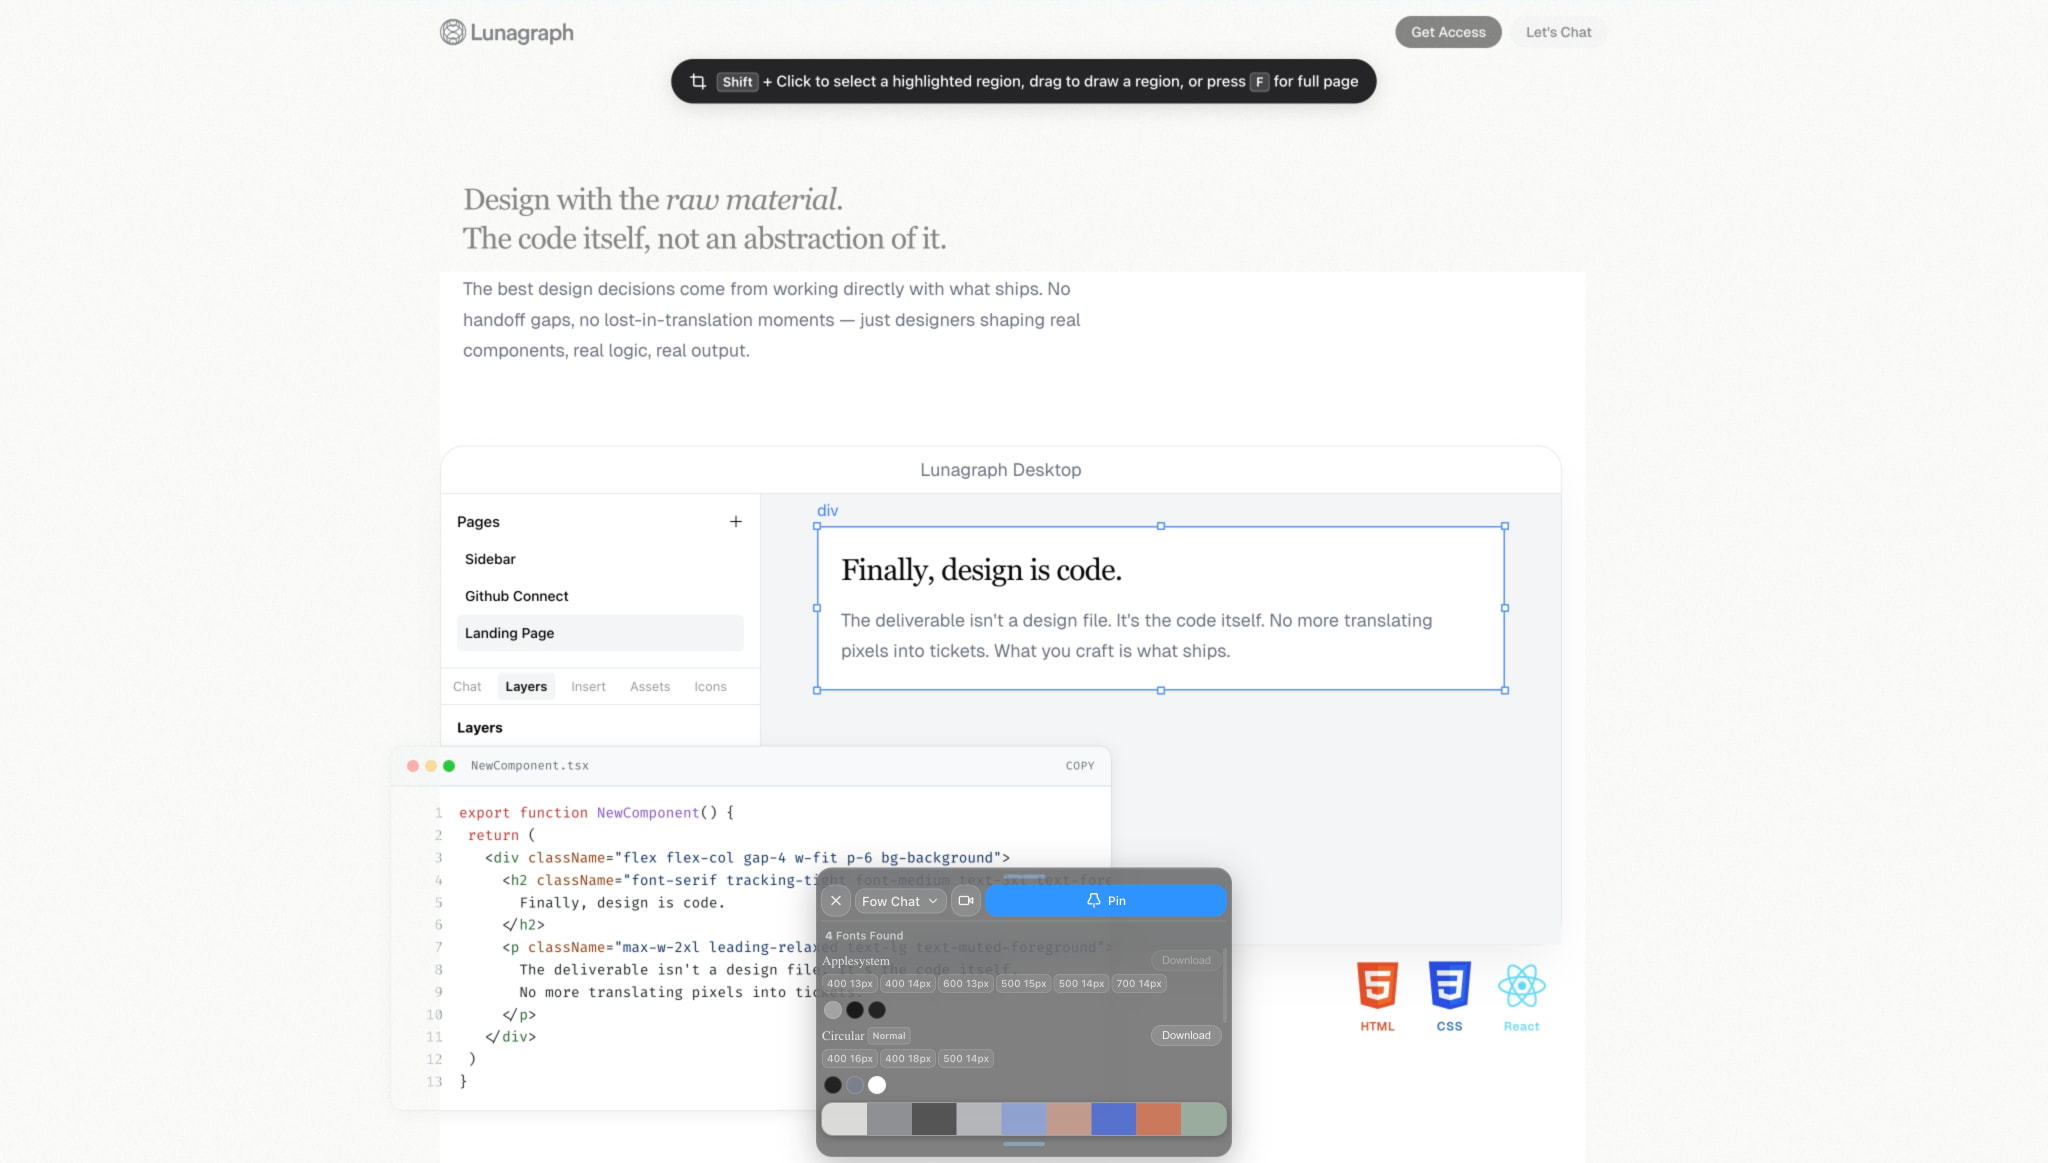Viewport: 2048px width, 1163px height.
Task: Switch to the Chat tab
Action: (x=467, y=687)
